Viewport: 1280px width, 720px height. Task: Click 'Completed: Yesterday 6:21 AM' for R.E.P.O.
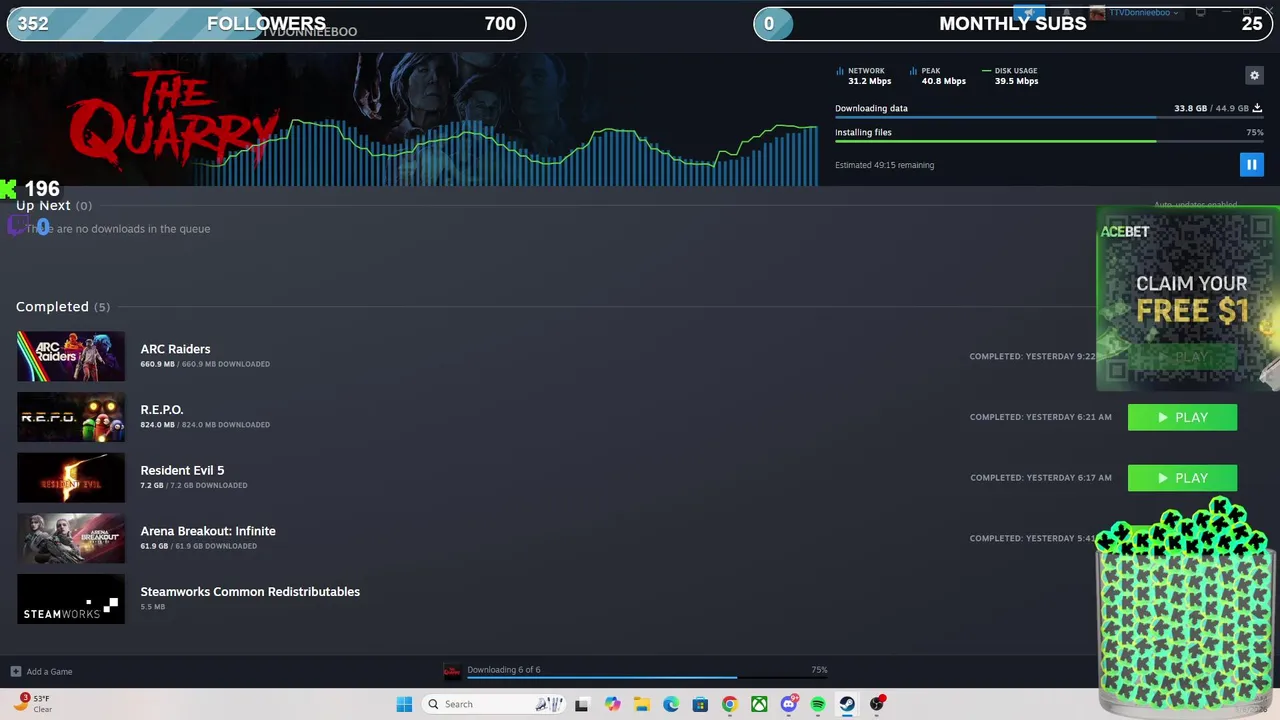coord(1040,417)
